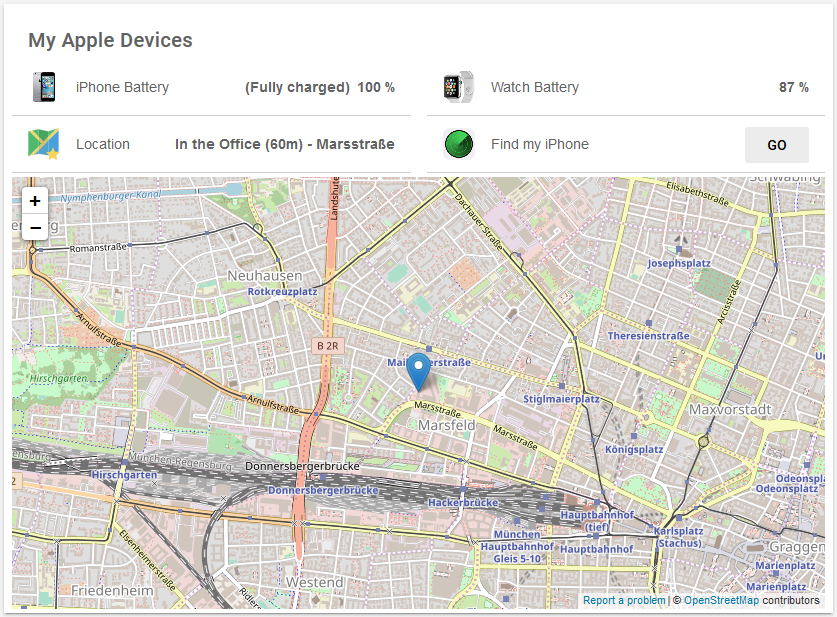Click the B 2R road shield
This screenshot has width=837, height=617.
coord(328,346)
